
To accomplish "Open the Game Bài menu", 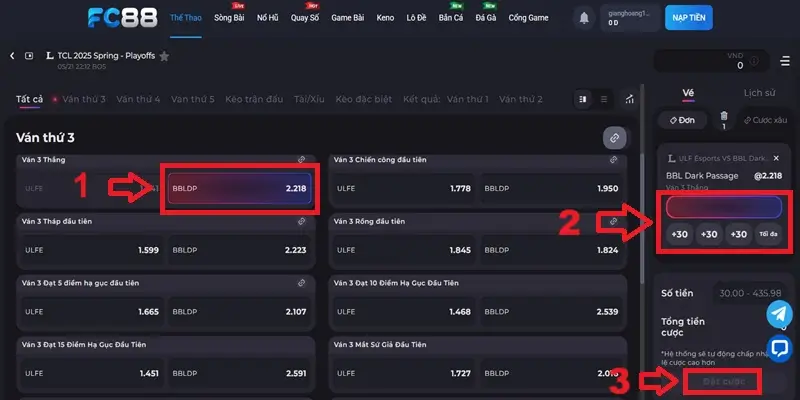I will [347, 18].
